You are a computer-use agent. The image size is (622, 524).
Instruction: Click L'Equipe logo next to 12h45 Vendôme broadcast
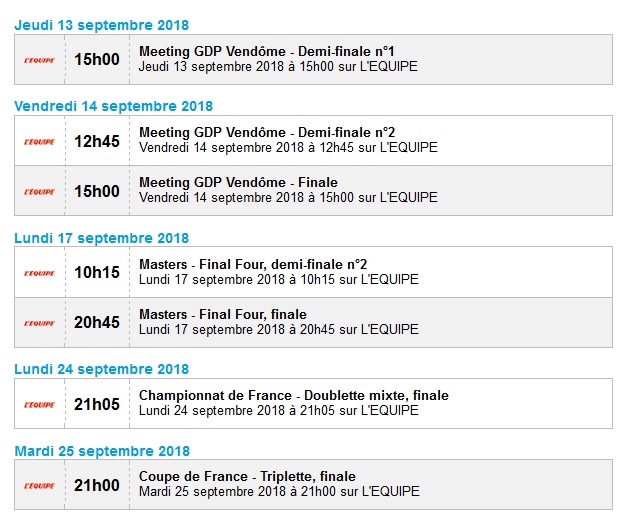coord(40,141)
